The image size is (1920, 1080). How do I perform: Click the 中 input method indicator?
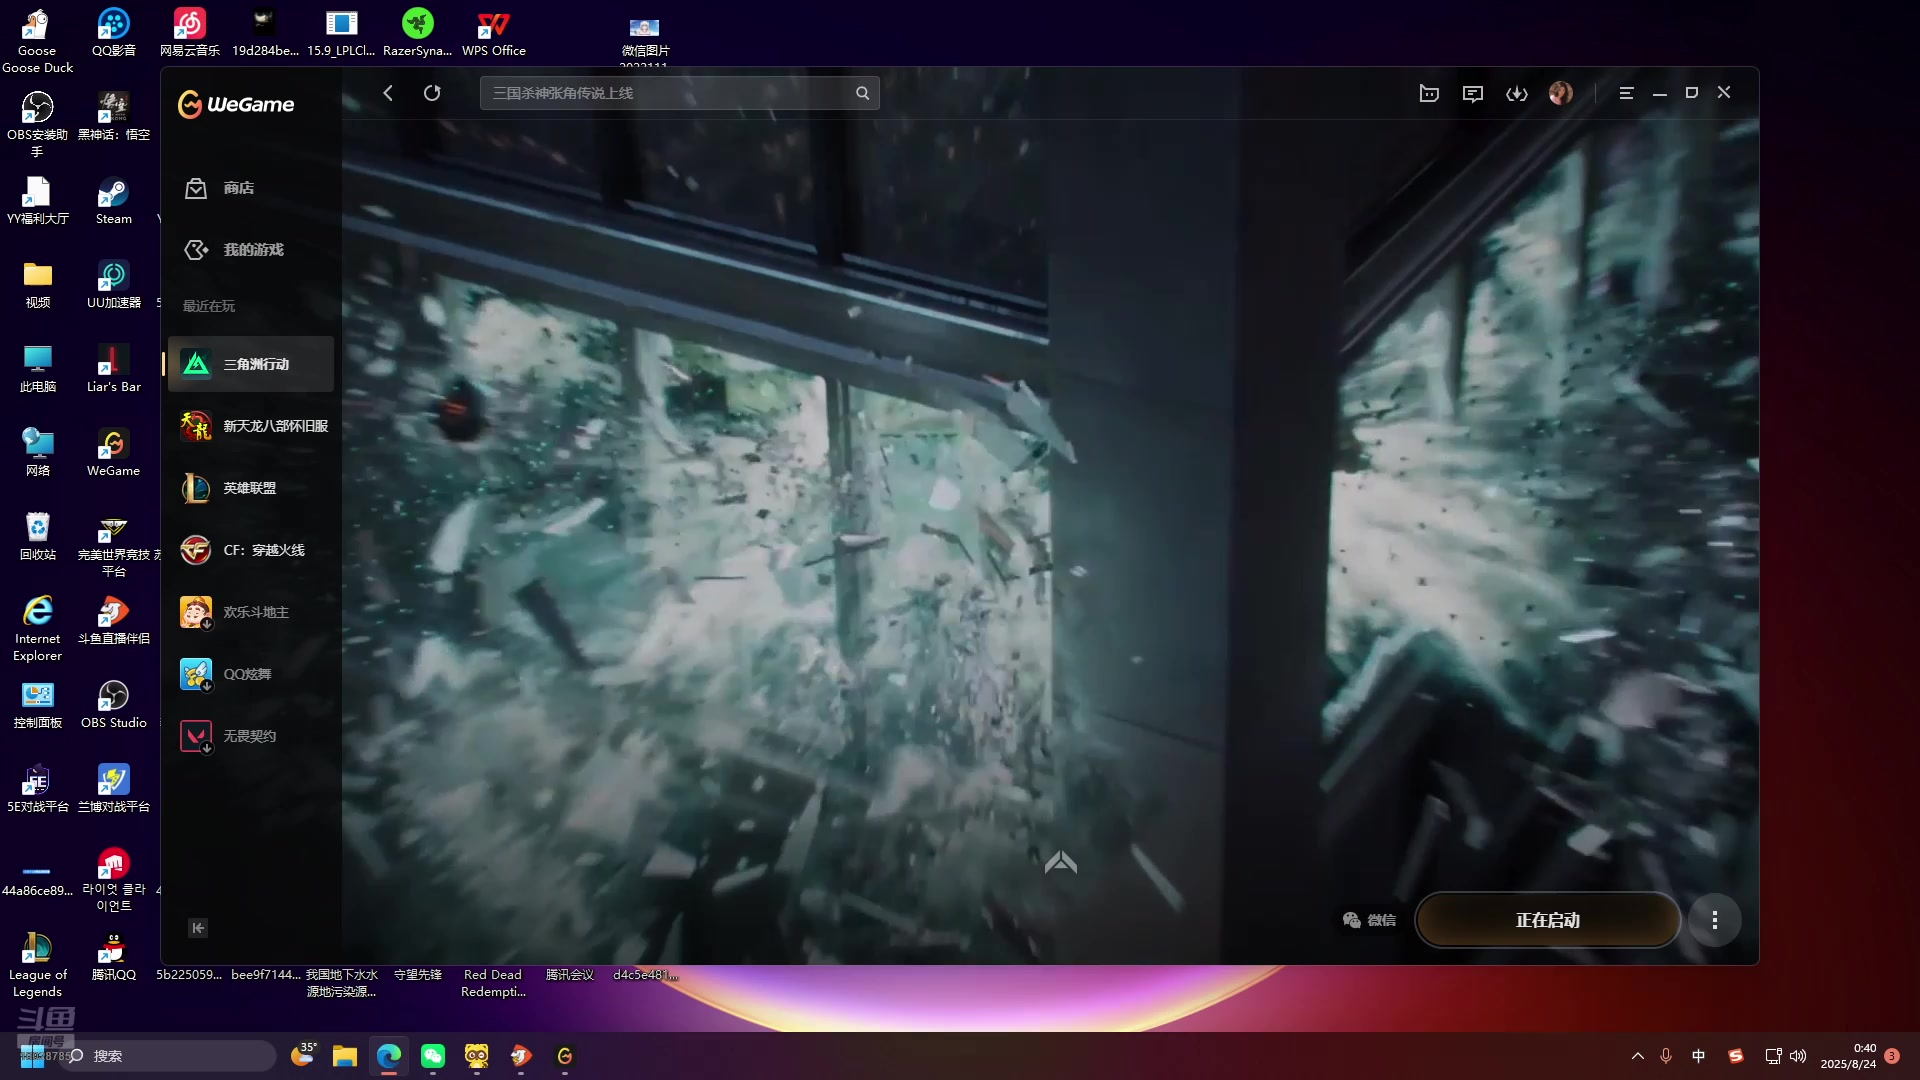coord(1698,1056)
